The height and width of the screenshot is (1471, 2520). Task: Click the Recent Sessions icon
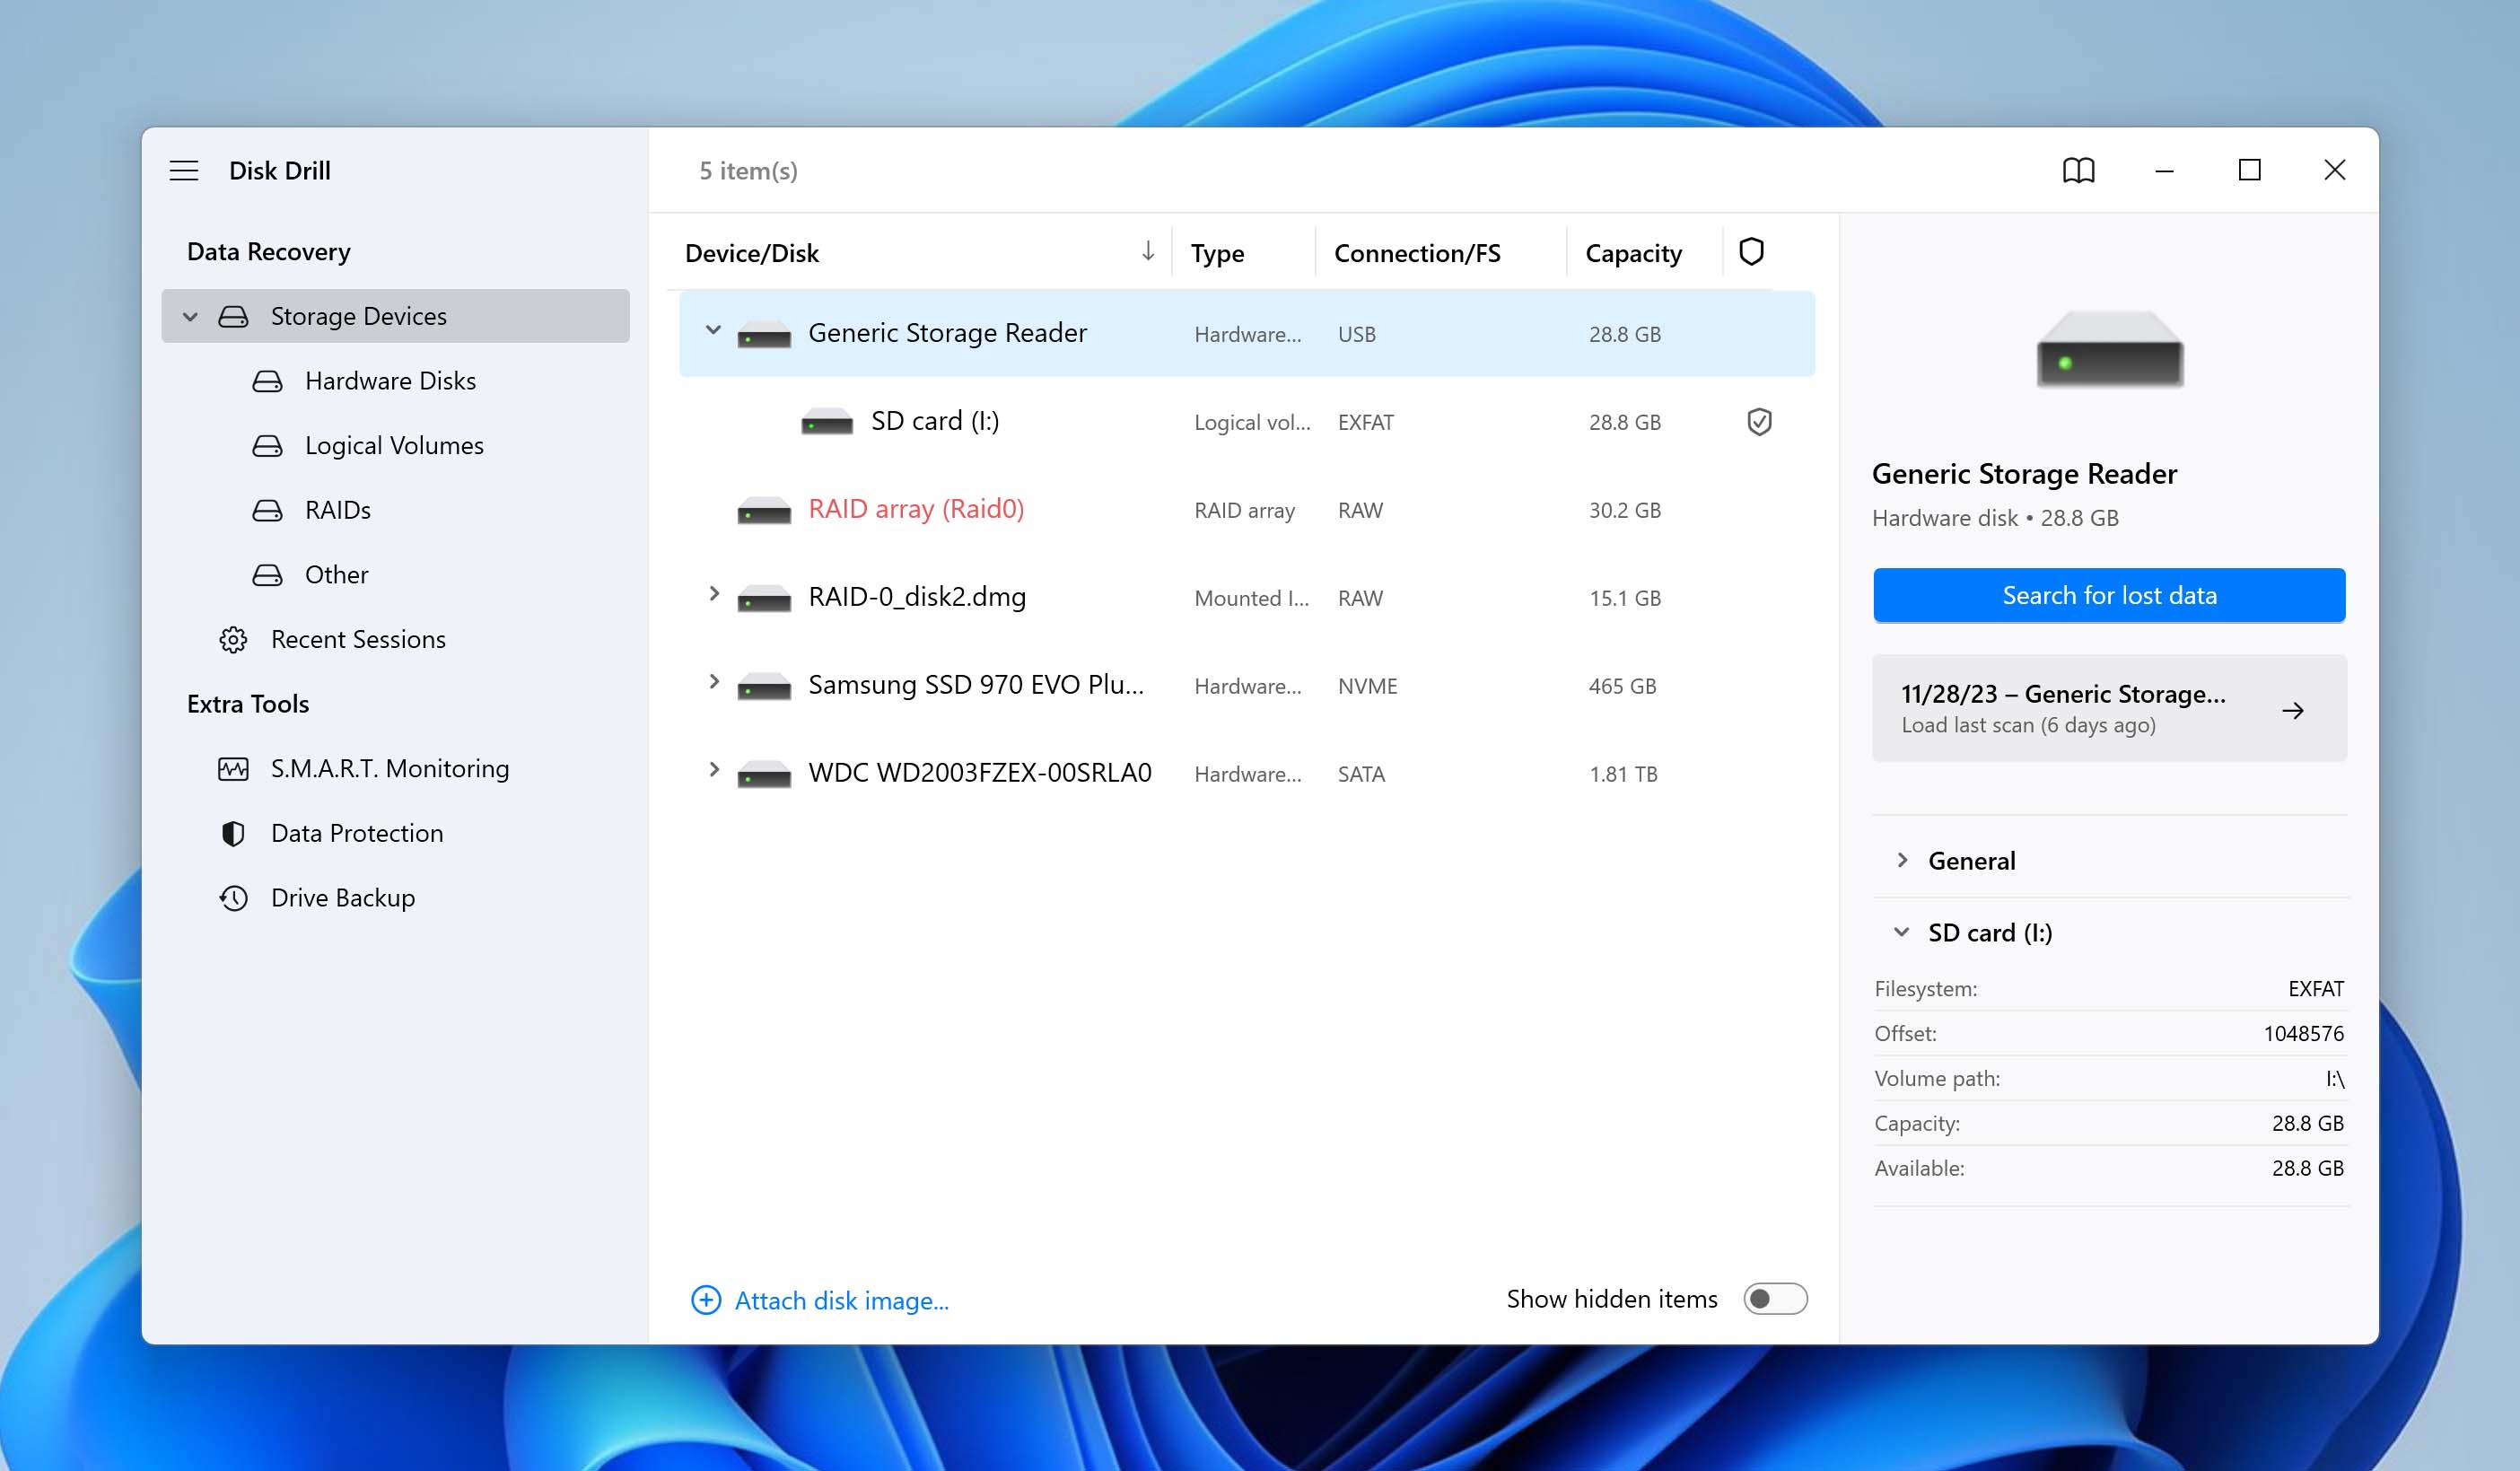point(233,637)
